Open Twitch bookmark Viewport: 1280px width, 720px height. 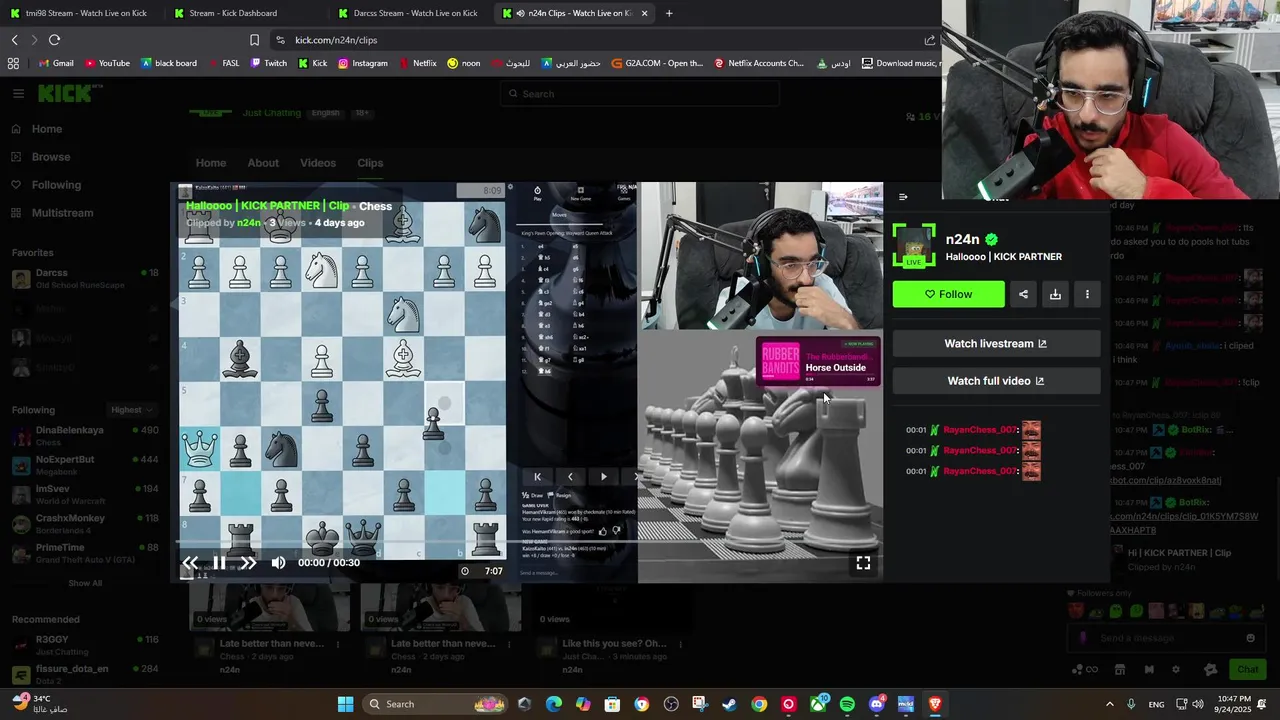[268, 63]
